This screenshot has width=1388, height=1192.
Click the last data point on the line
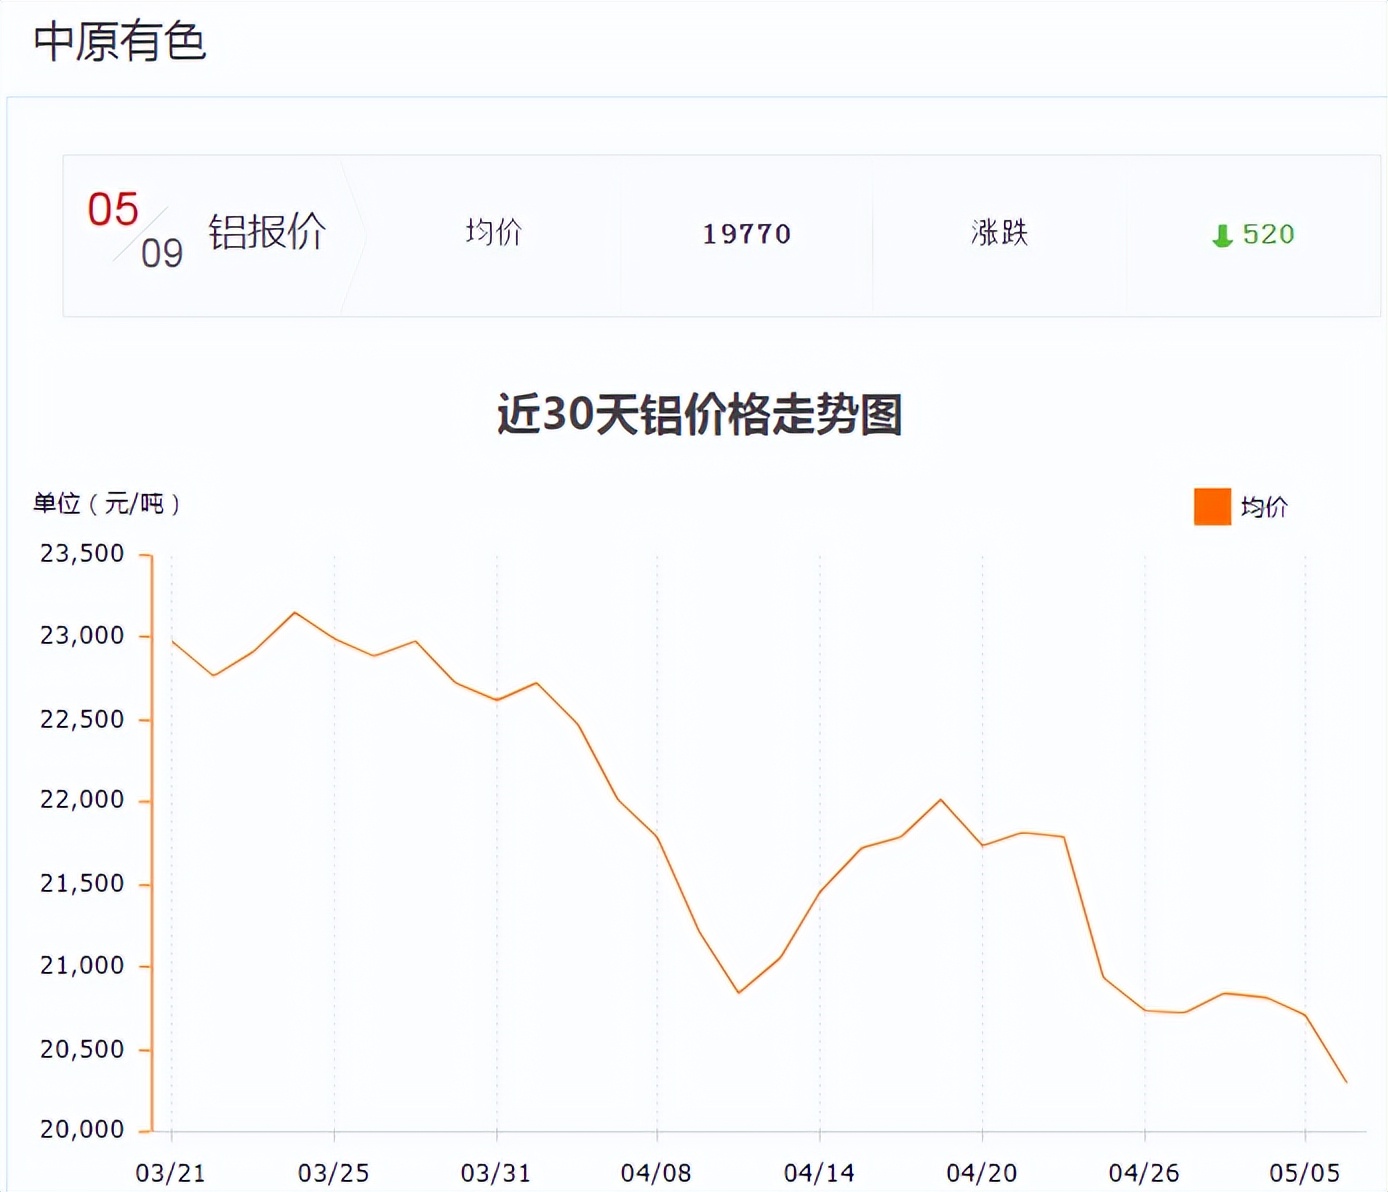pos(1346,1082)
